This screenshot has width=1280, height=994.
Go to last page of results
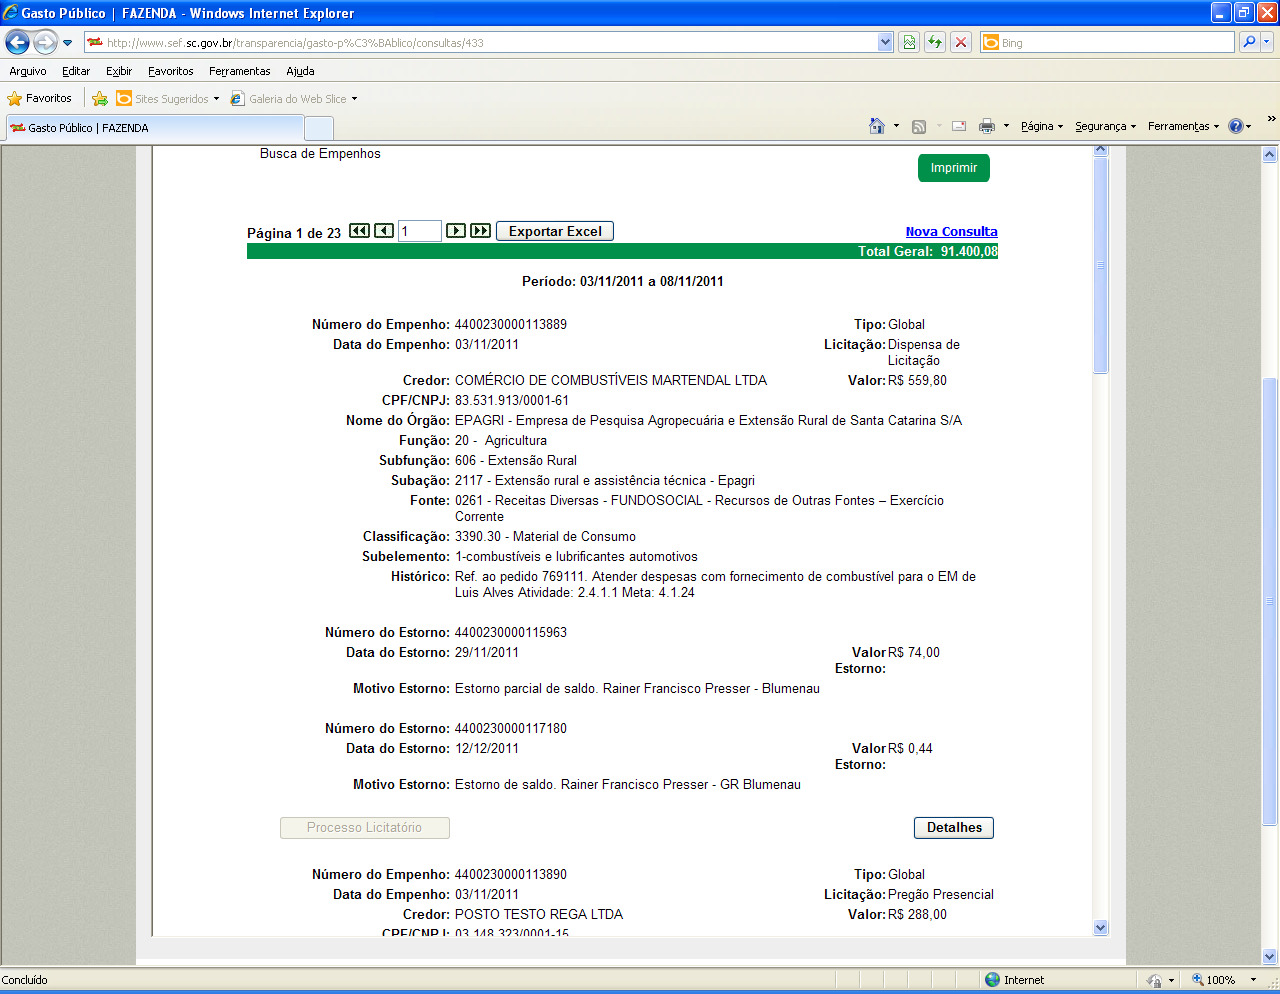coord(481,231)
